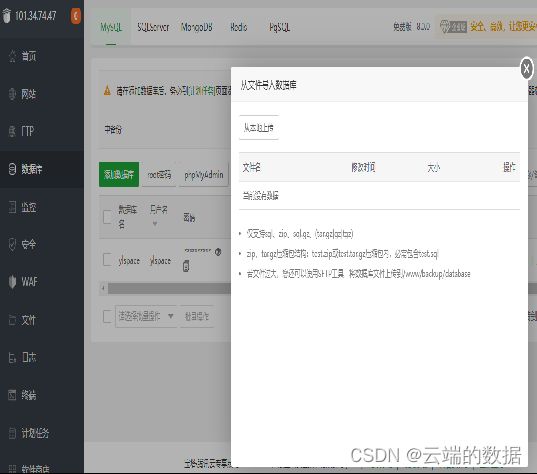Switch to the SQLServer tab
The width and height of the screenshot is (537, 474).
point(153,27)
